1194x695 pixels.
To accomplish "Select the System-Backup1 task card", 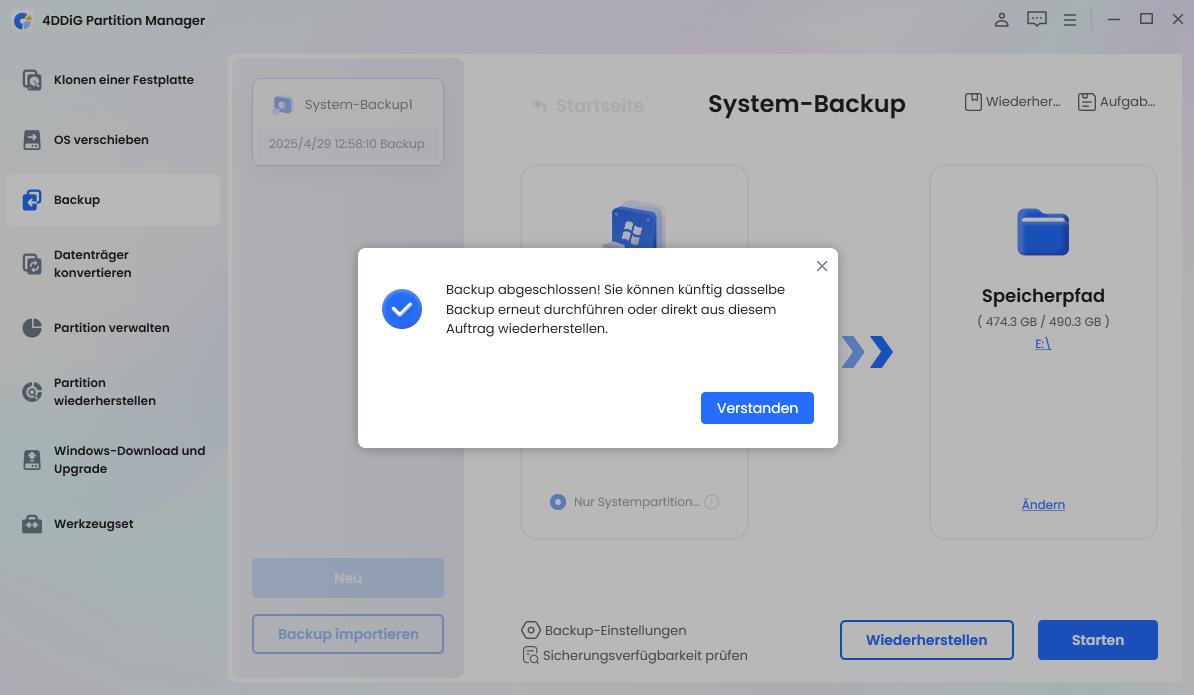I will 348,122.
